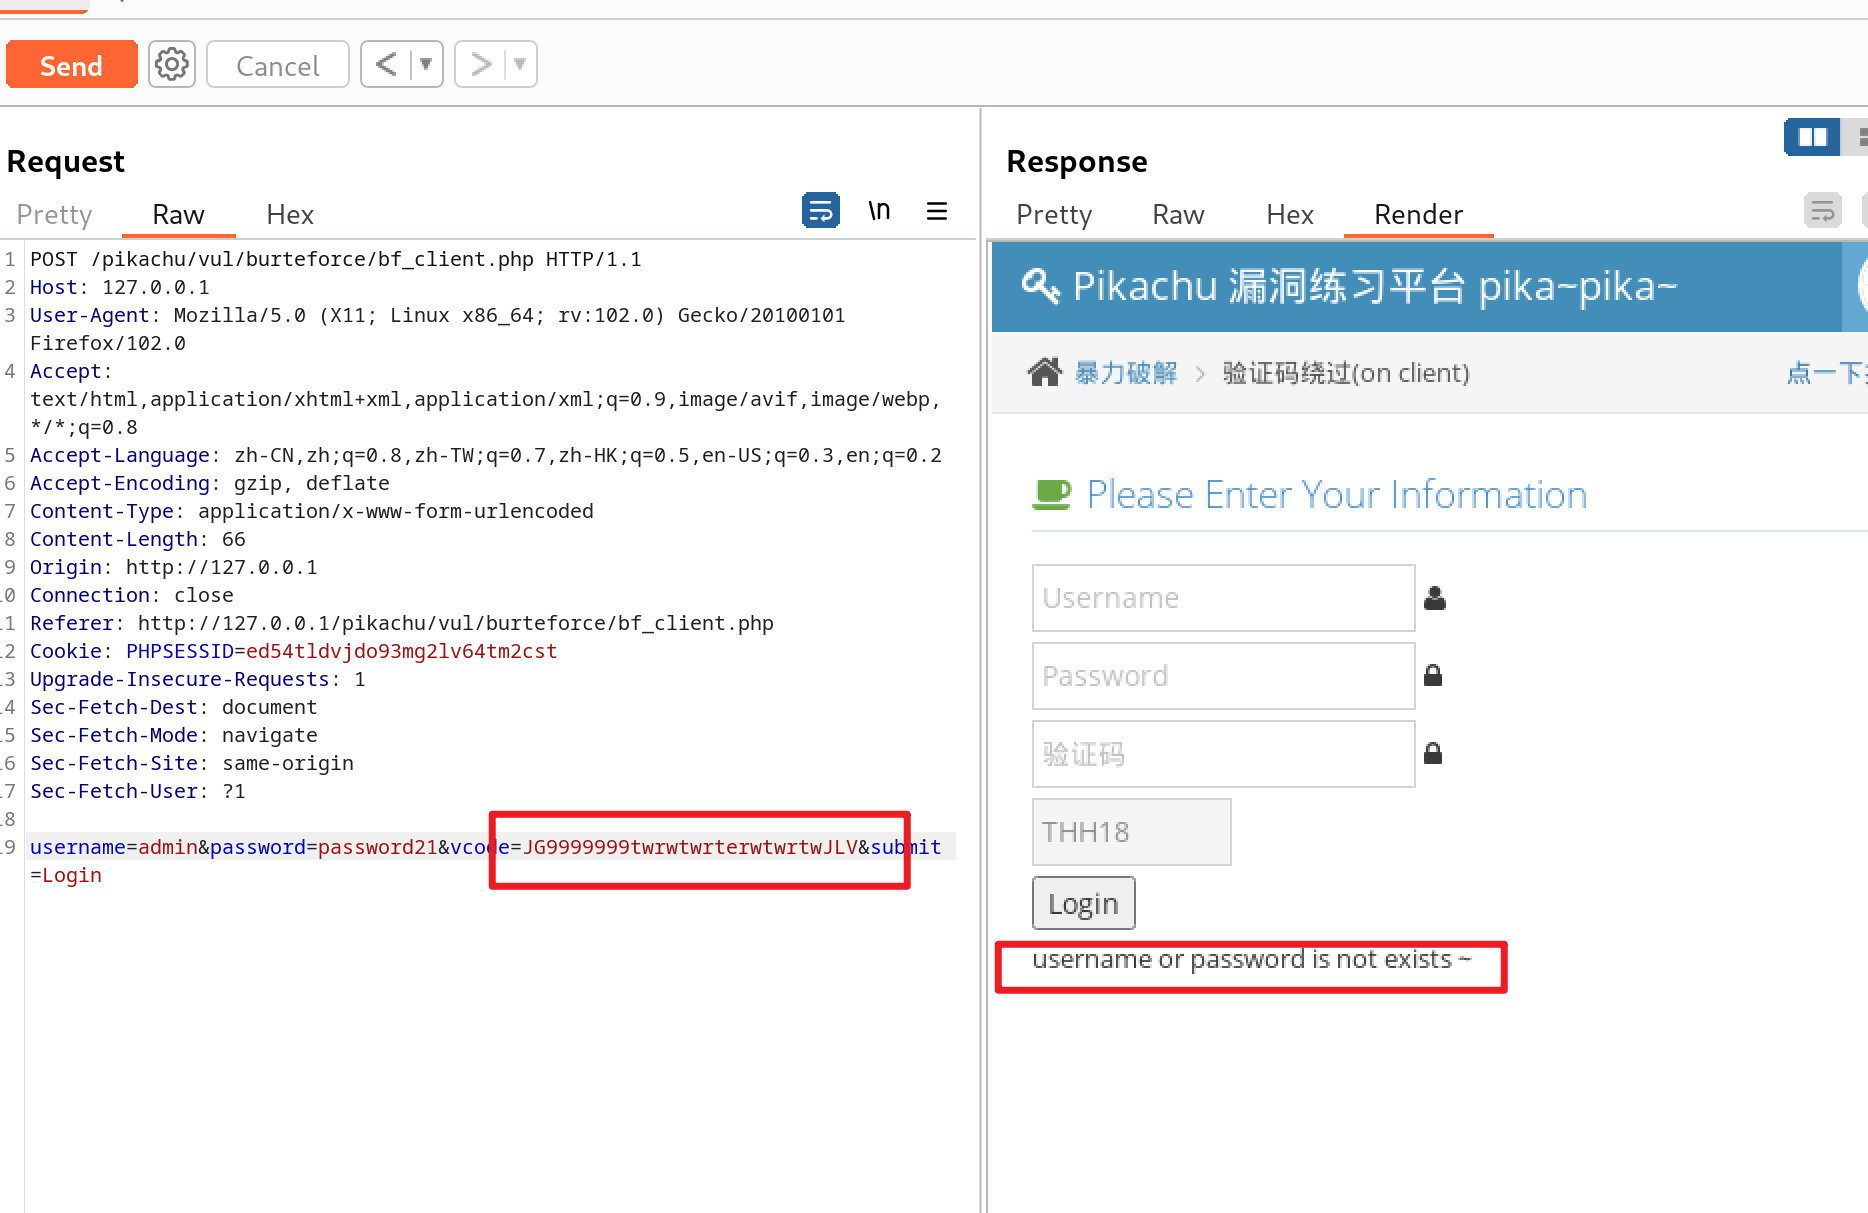Click the 'Content-Length: 66' header line
Screen dimensions: 1868x1213
coord(138,539)
